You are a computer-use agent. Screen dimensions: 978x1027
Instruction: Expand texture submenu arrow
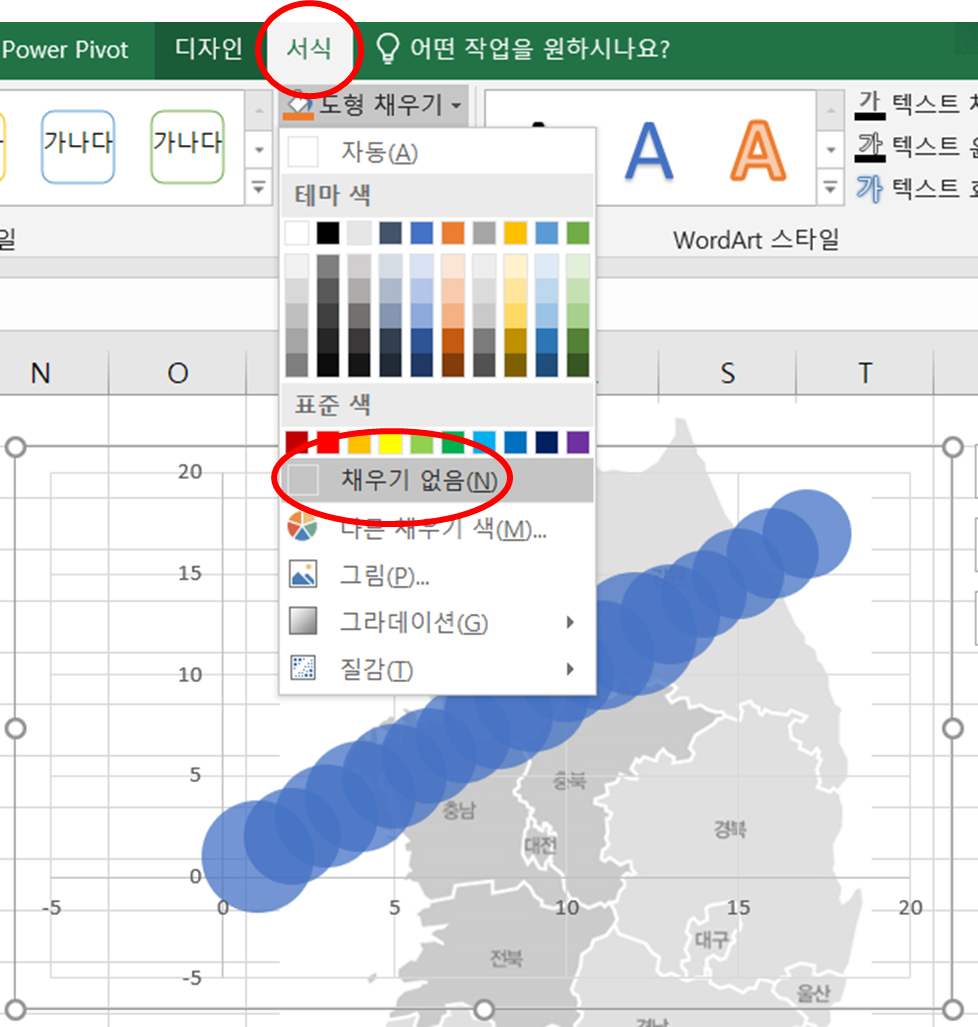tap(570, 669)
